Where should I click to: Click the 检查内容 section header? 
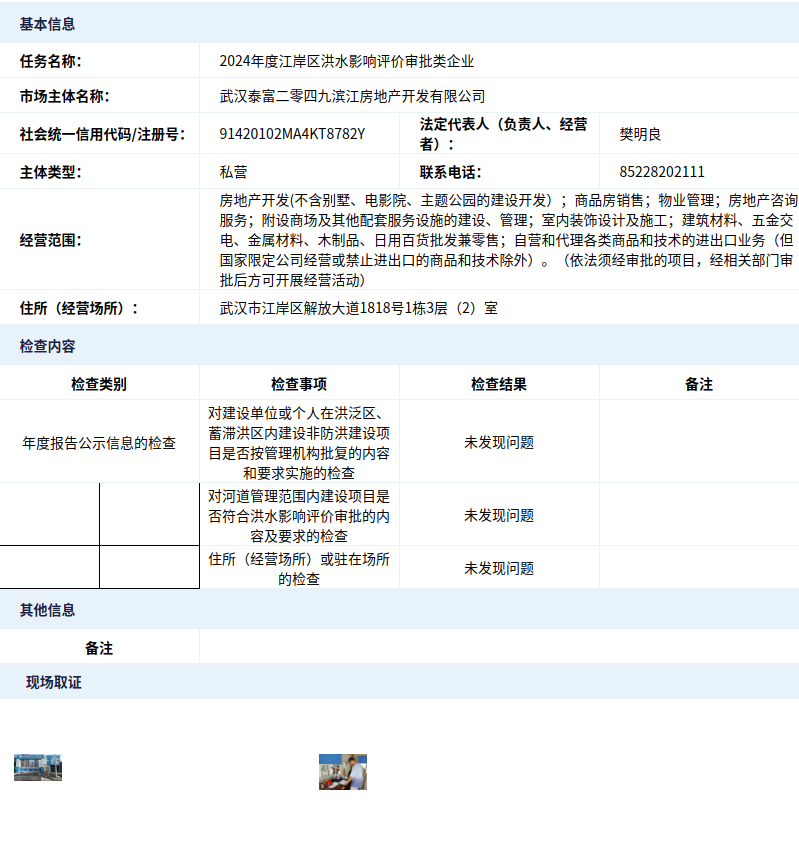click(x=47, y=346)
